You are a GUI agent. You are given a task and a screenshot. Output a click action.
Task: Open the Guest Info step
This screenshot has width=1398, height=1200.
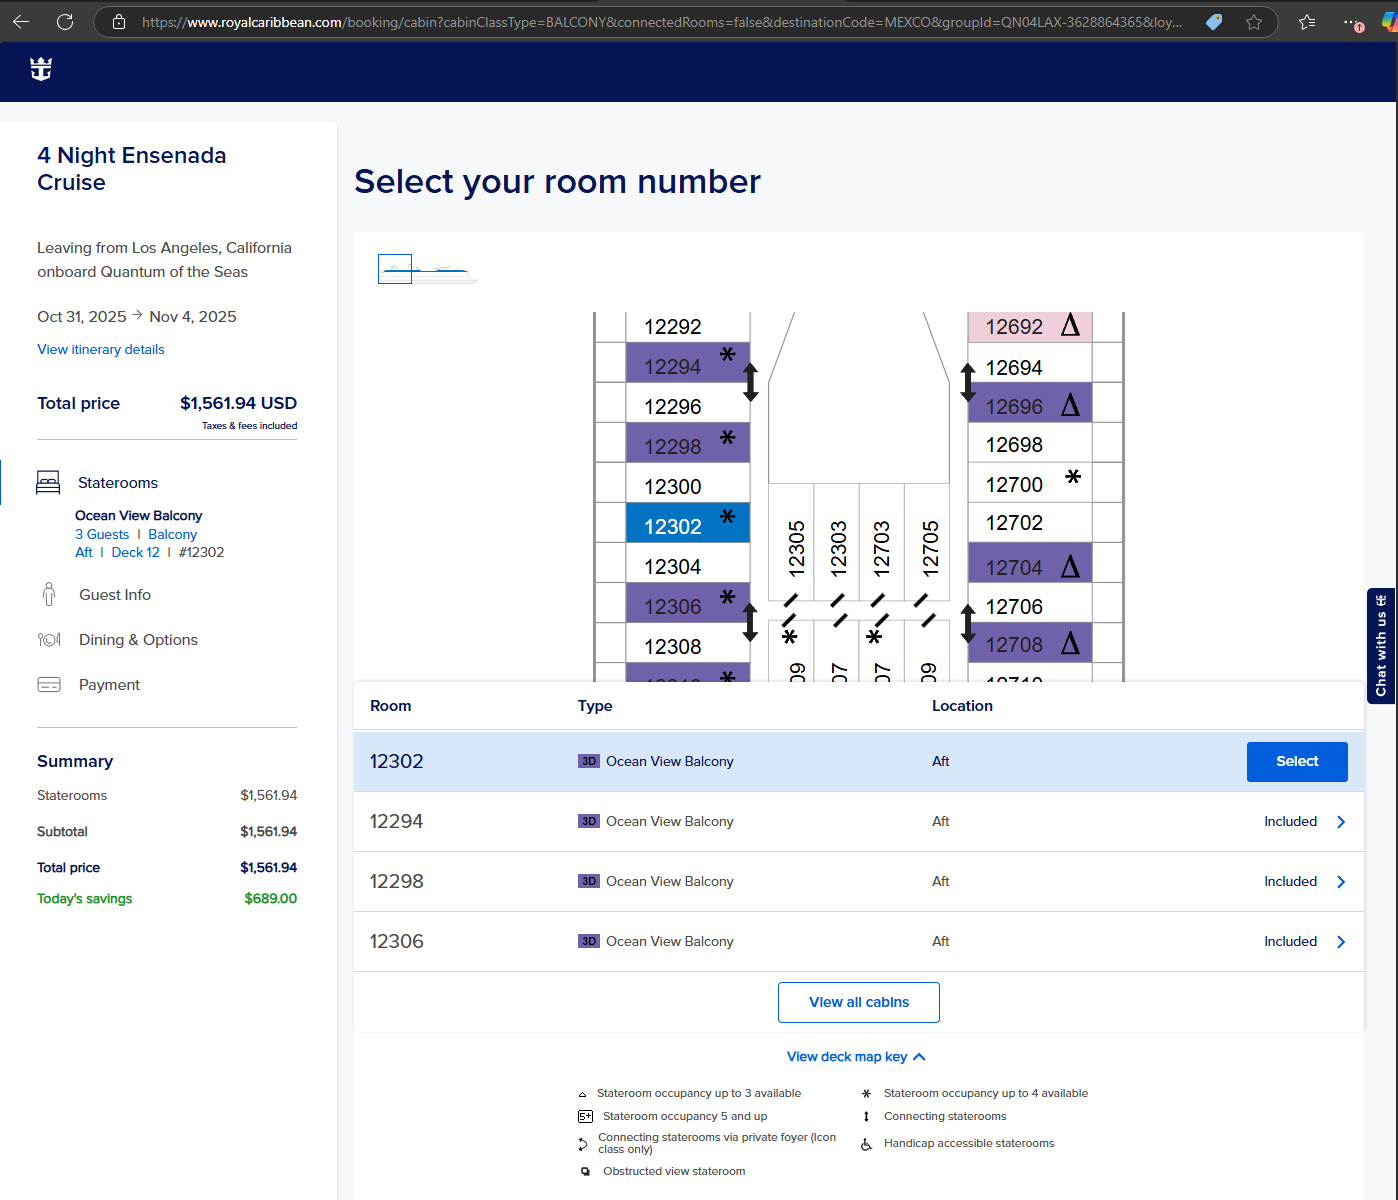tap(115, 595)
